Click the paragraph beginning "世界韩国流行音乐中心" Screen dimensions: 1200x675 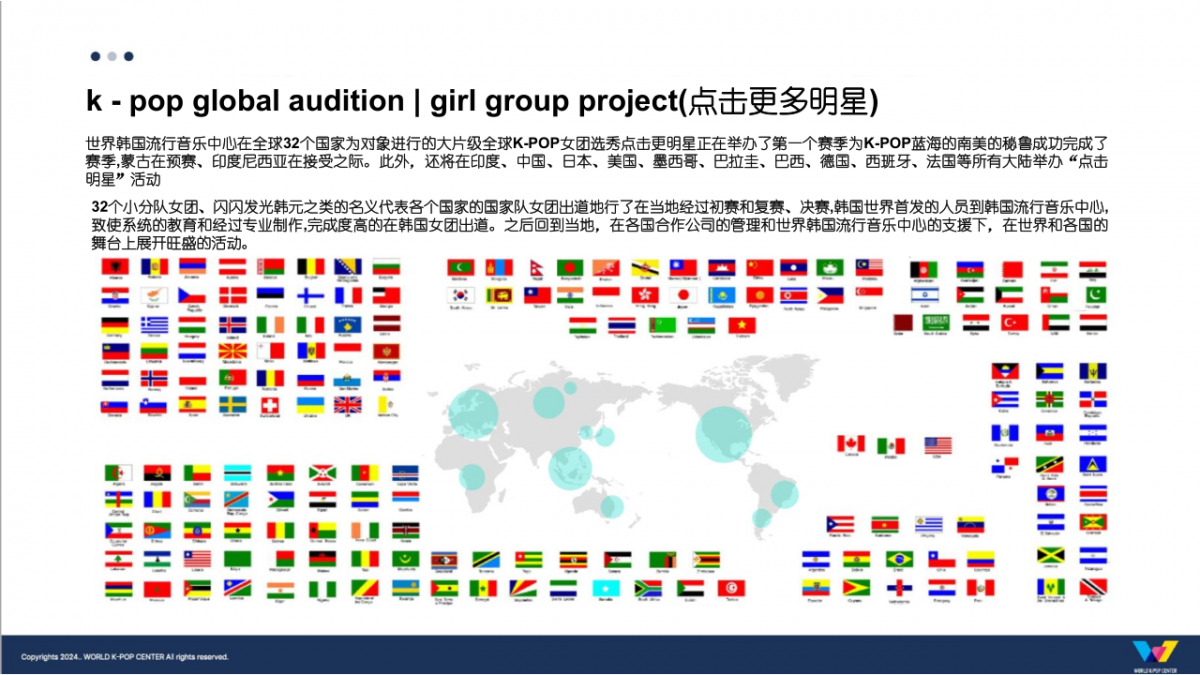tap(598, 161)
